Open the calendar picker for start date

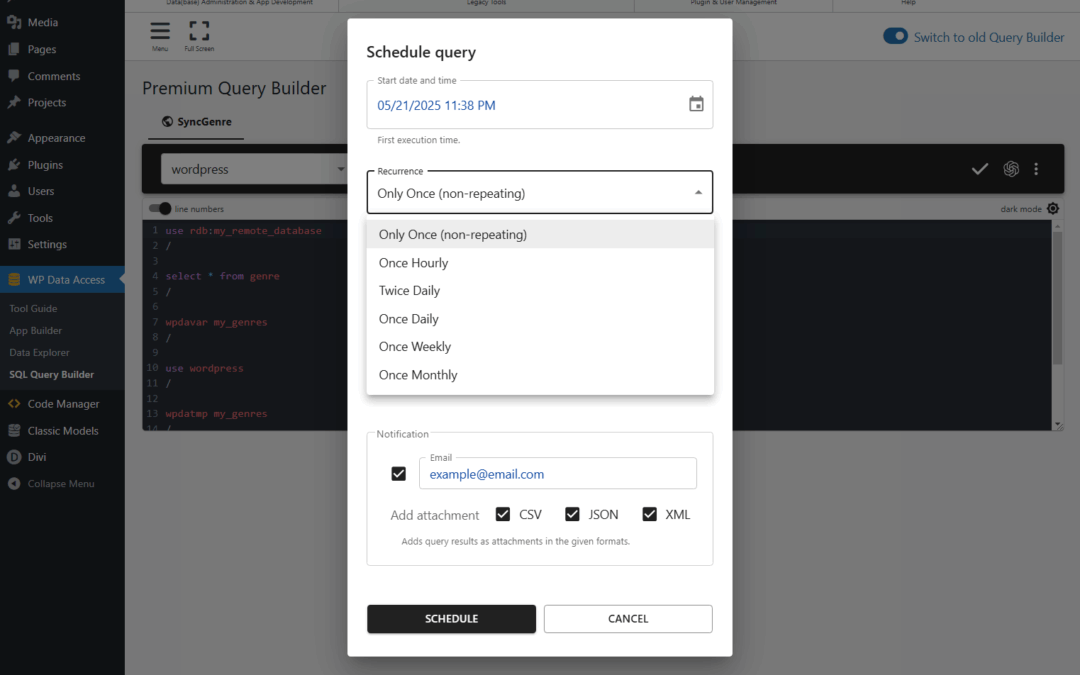coord(696,104)
